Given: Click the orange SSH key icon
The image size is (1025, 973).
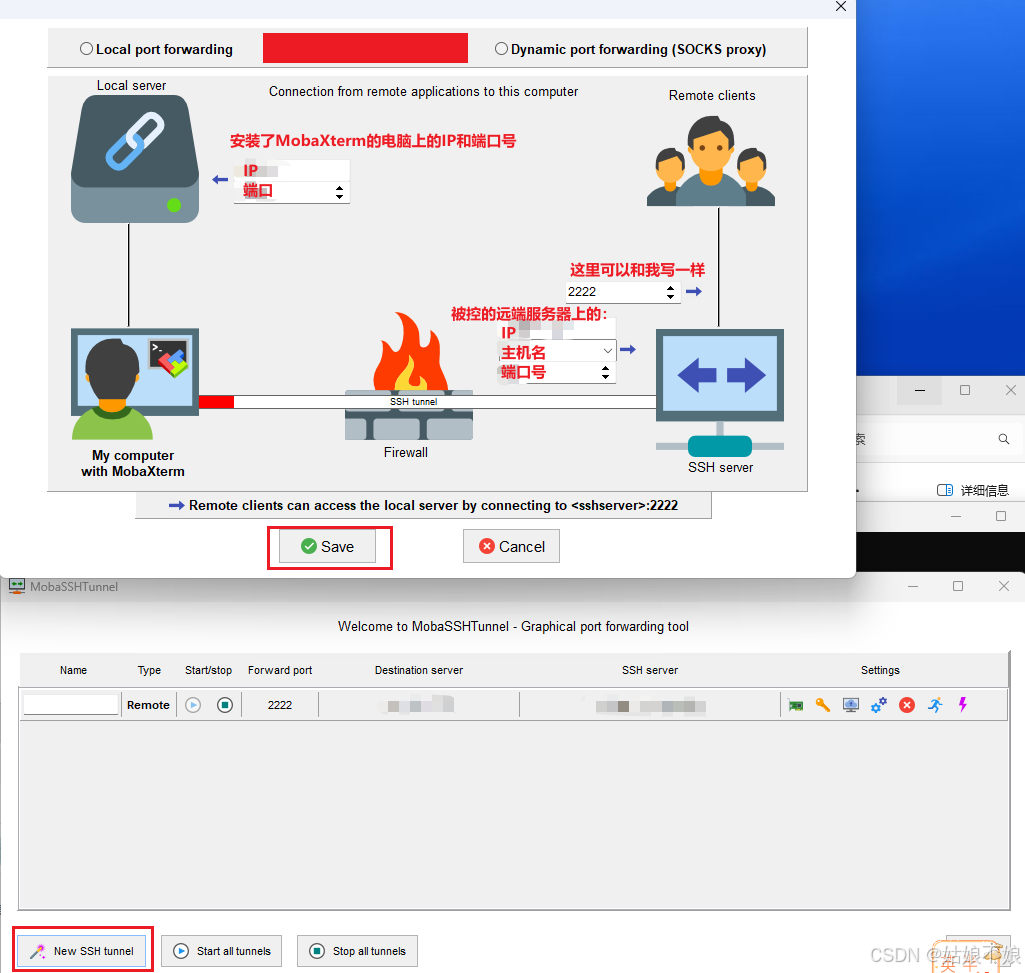Looking at the screenshot, I should tap(823, 705).
